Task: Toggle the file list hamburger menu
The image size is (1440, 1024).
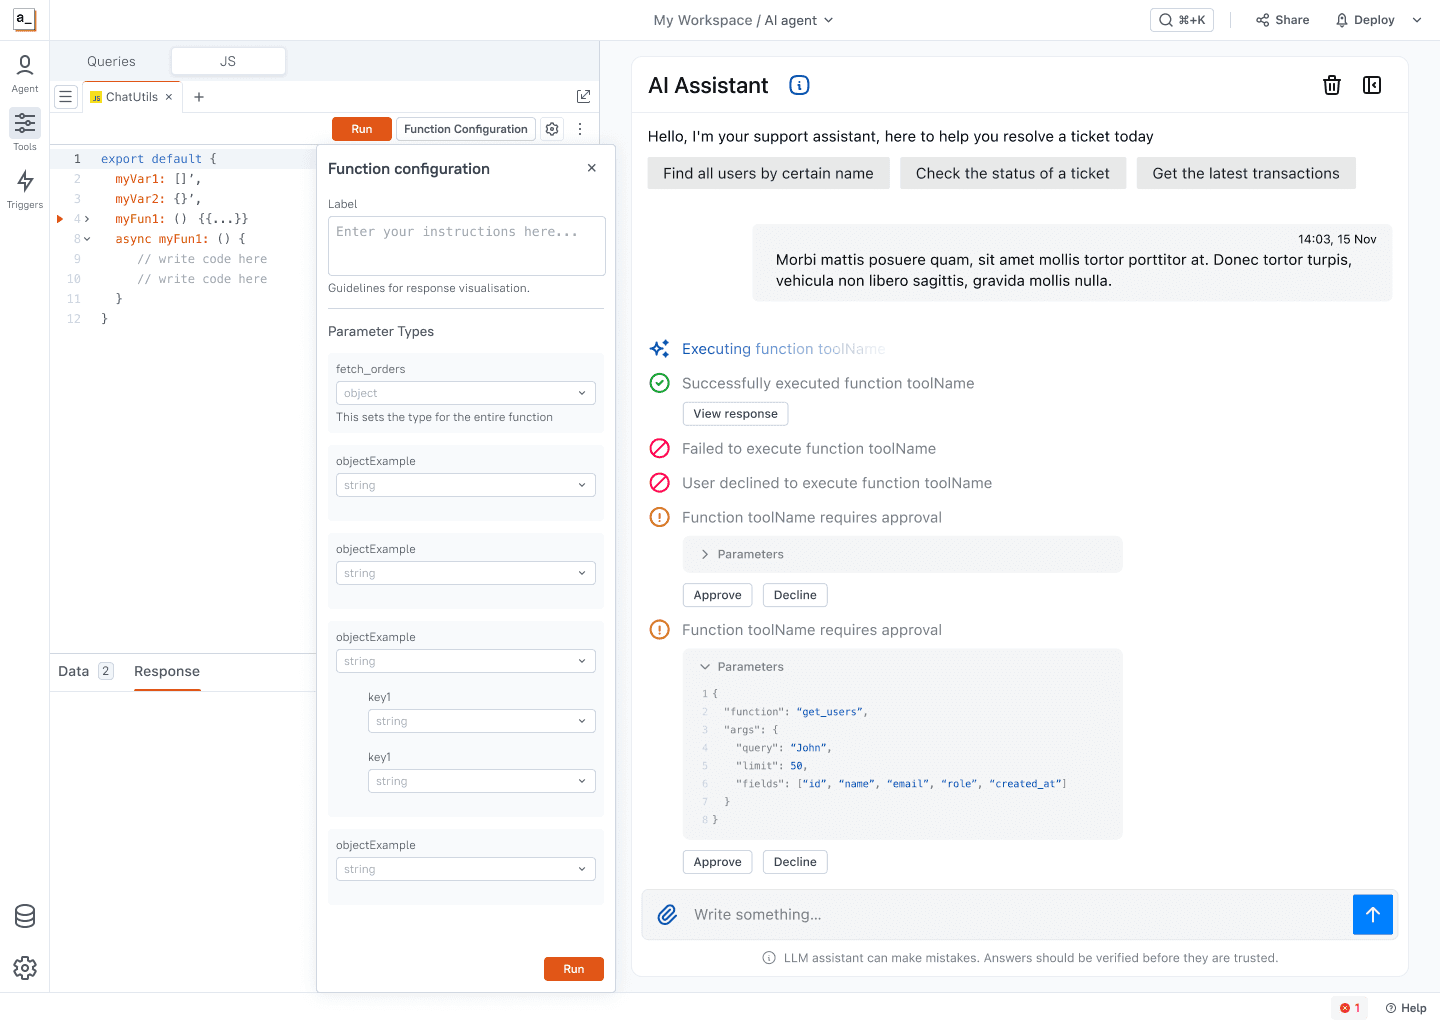Action: click(x=66, y=97)
